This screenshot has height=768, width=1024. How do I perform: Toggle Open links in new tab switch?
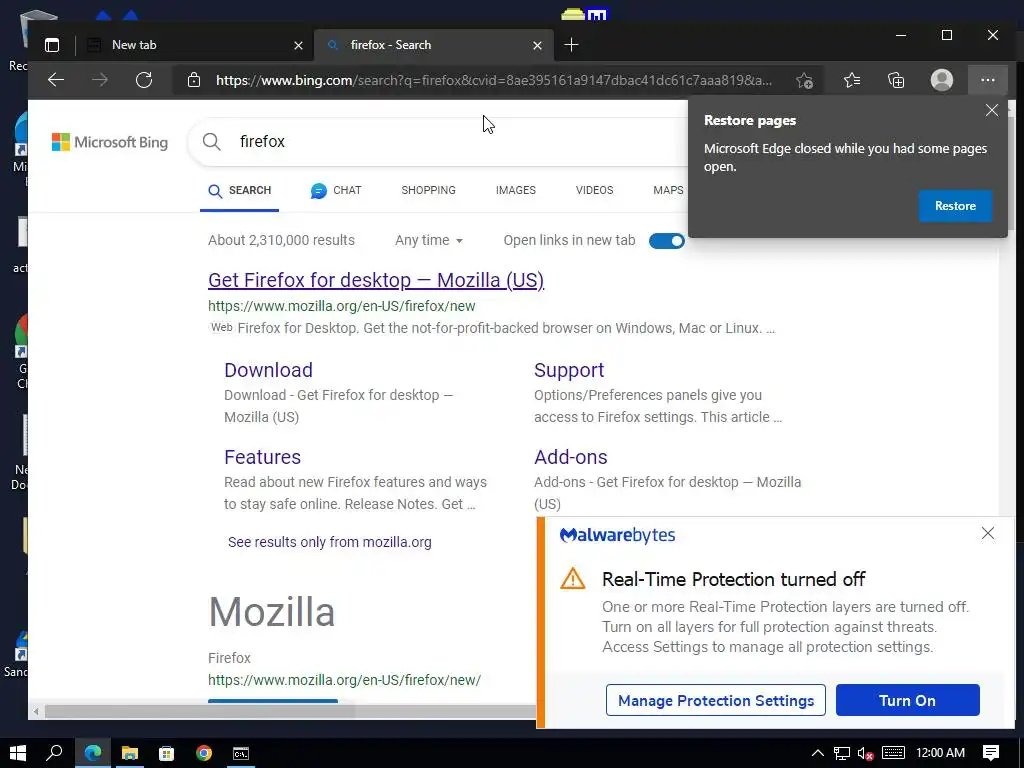point(667,241)
